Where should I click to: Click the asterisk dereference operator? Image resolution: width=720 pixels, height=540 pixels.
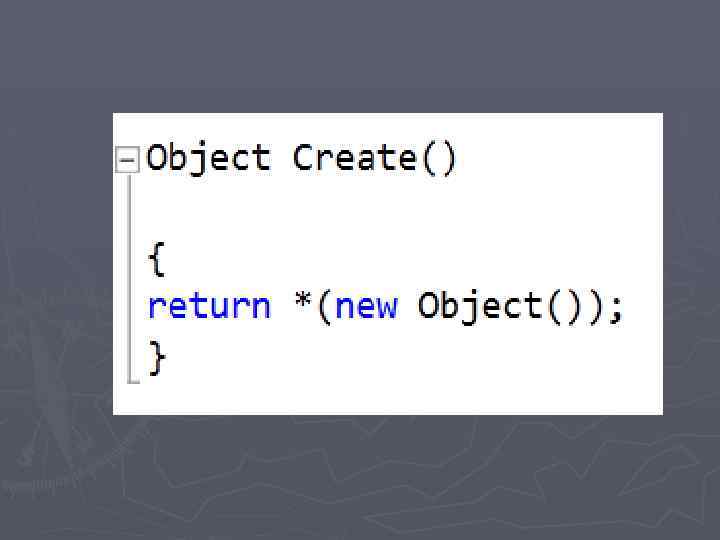(302, 305)
